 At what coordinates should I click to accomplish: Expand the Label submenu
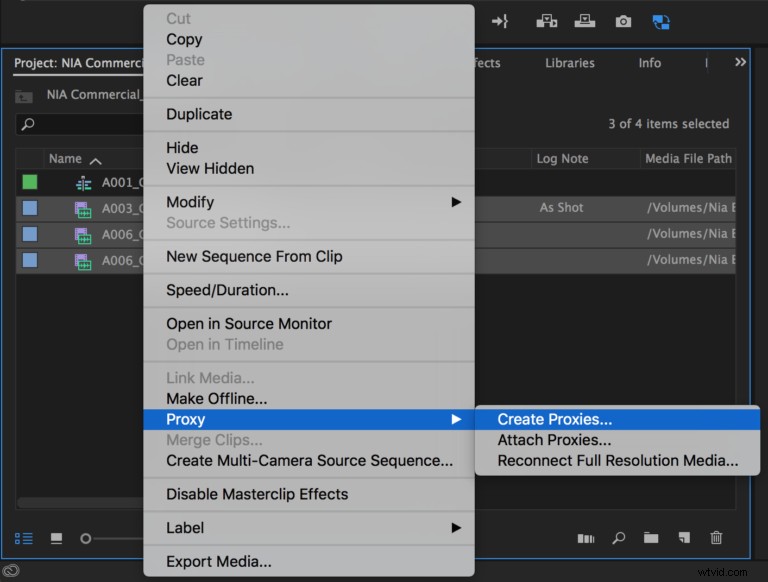pyautogui.click(x=309, y=528)
